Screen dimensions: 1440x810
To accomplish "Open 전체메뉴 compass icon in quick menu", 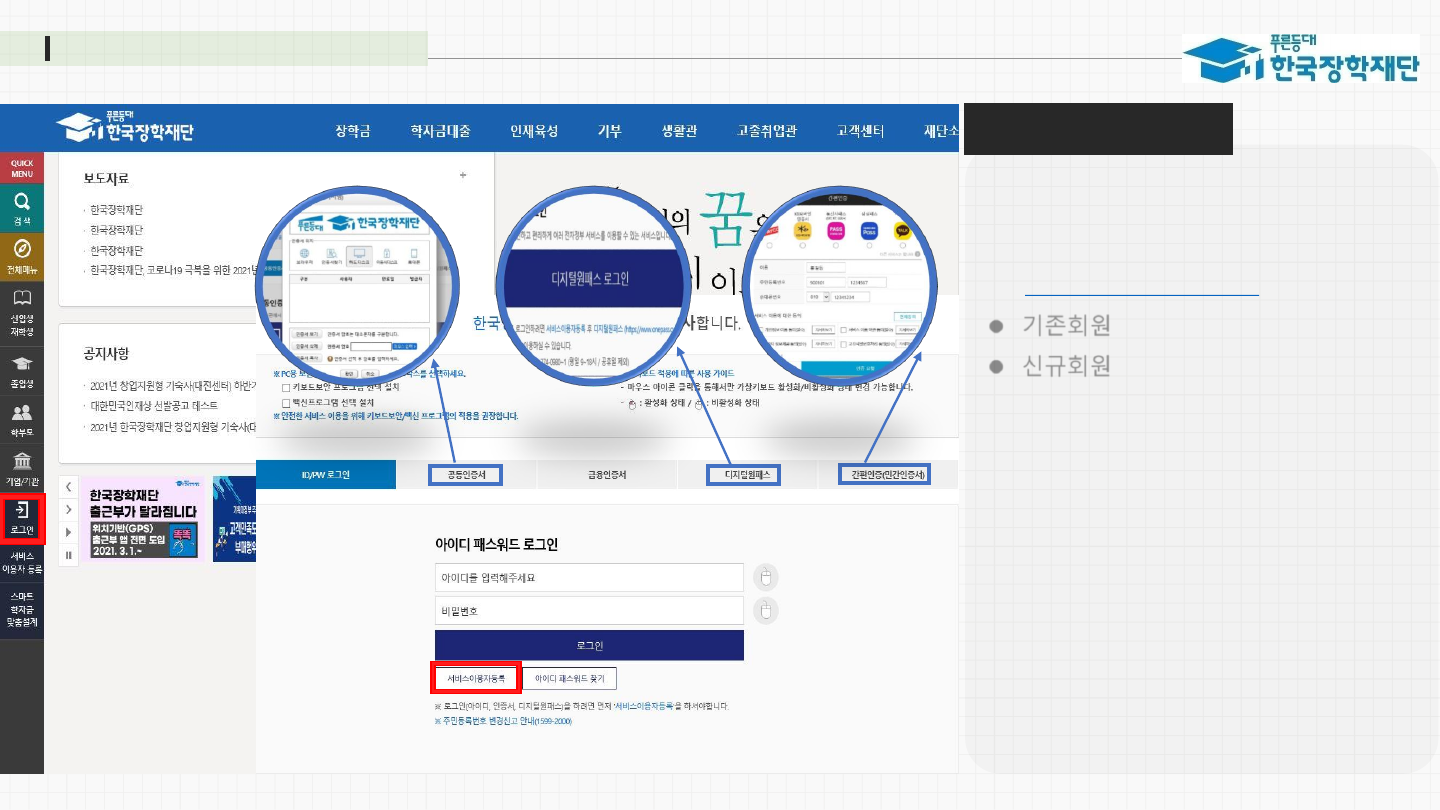I will coord(22,255).
